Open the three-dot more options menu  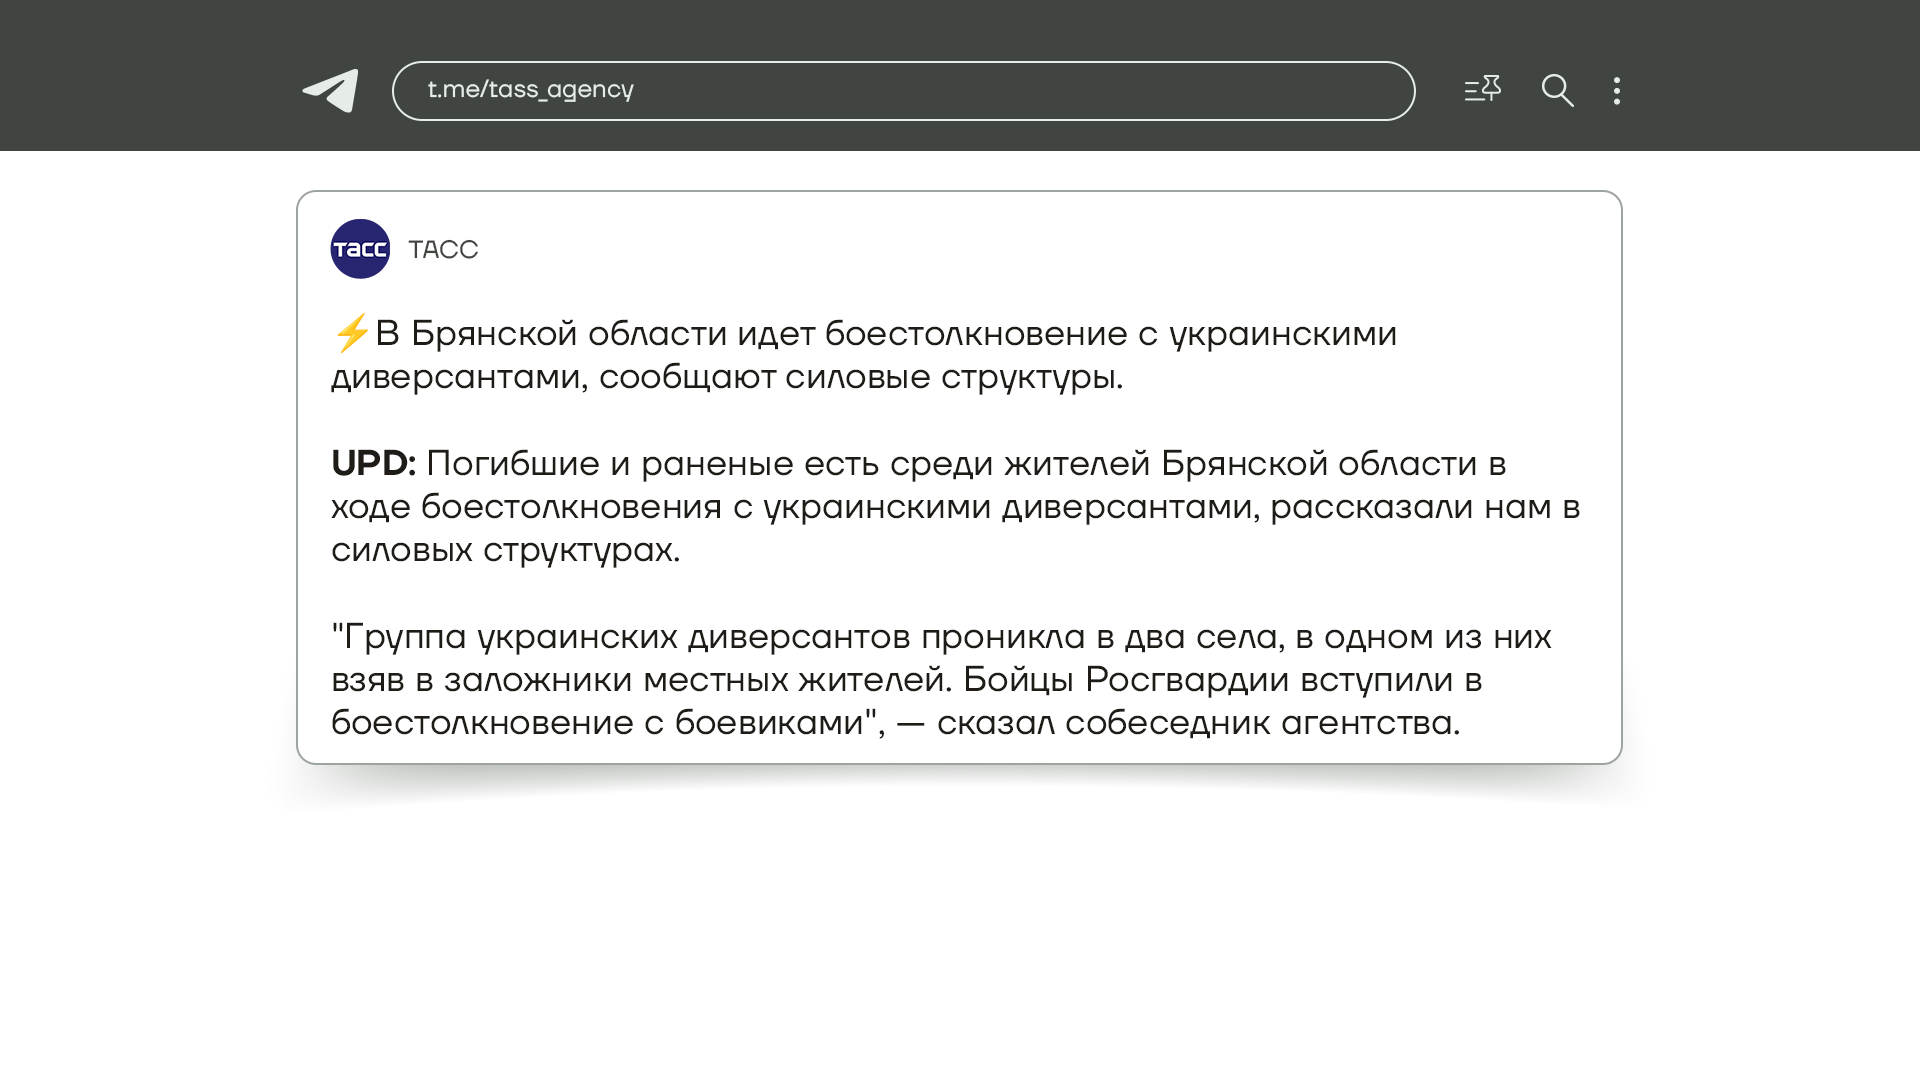(x=1616, y=91)
